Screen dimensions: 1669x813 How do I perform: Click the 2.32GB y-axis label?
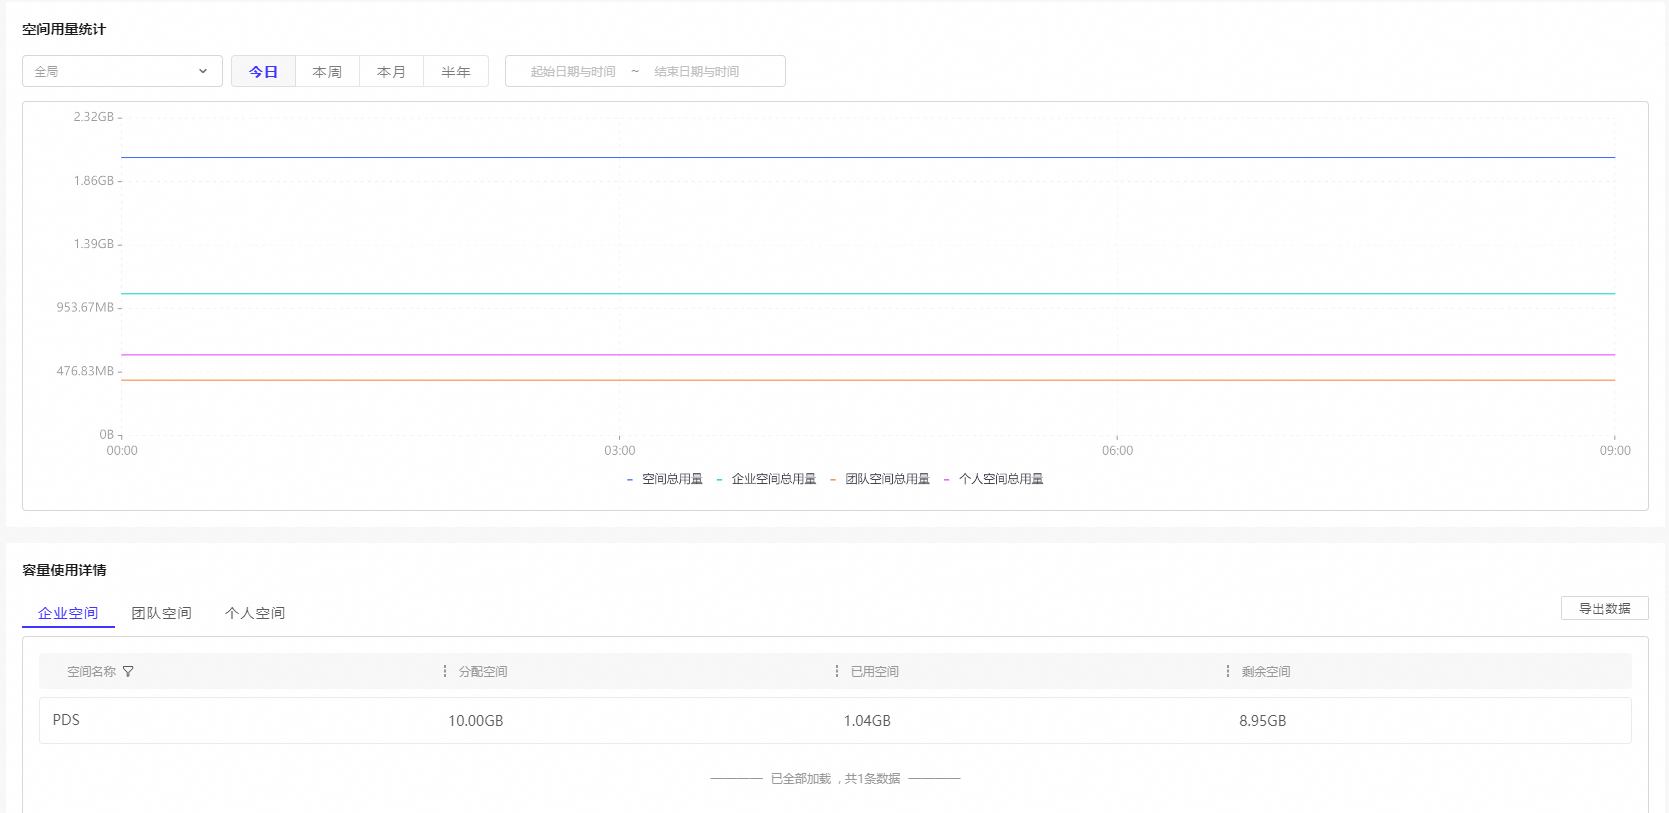(94, 117)
